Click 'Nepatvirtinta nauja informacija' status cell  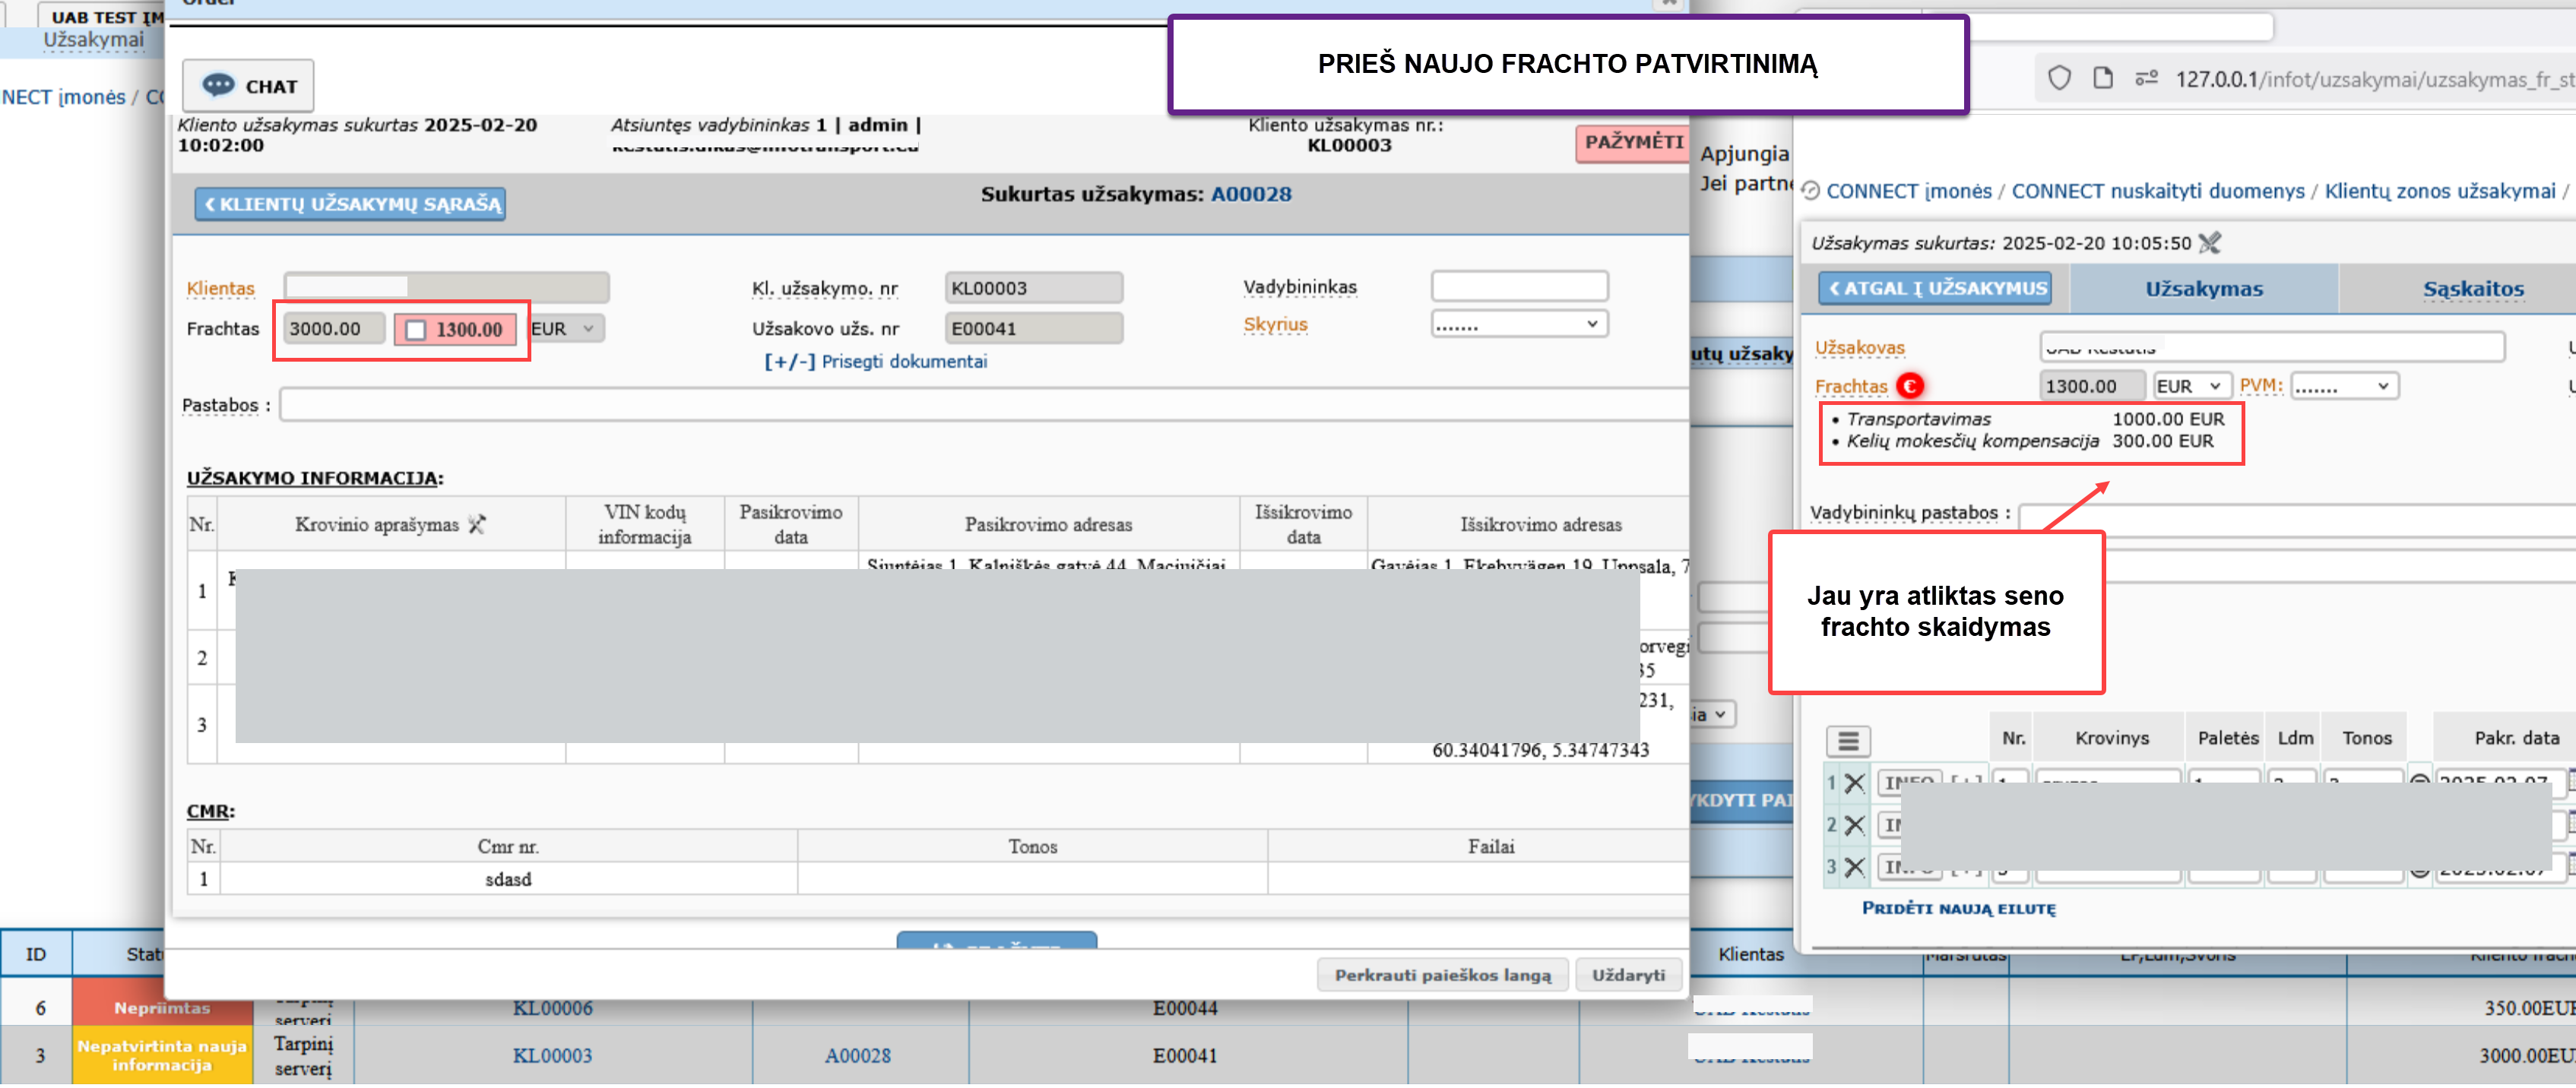click(161, 1056)
